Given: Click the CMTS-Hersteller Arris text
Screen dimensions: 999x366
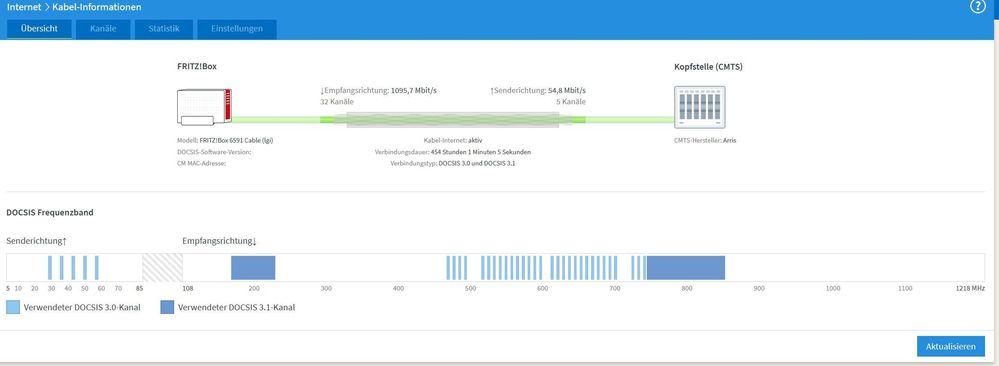Looking at the screenshot, I should point(705,140).
